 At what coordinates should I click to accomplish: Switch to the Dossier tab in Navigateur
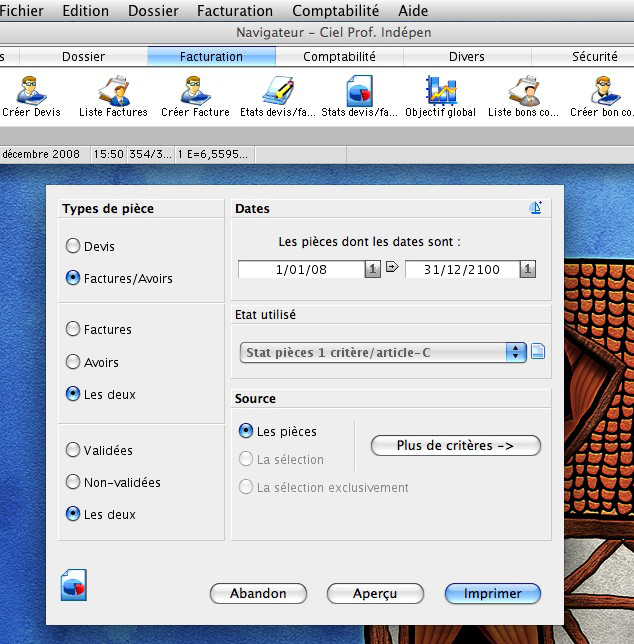83,56
